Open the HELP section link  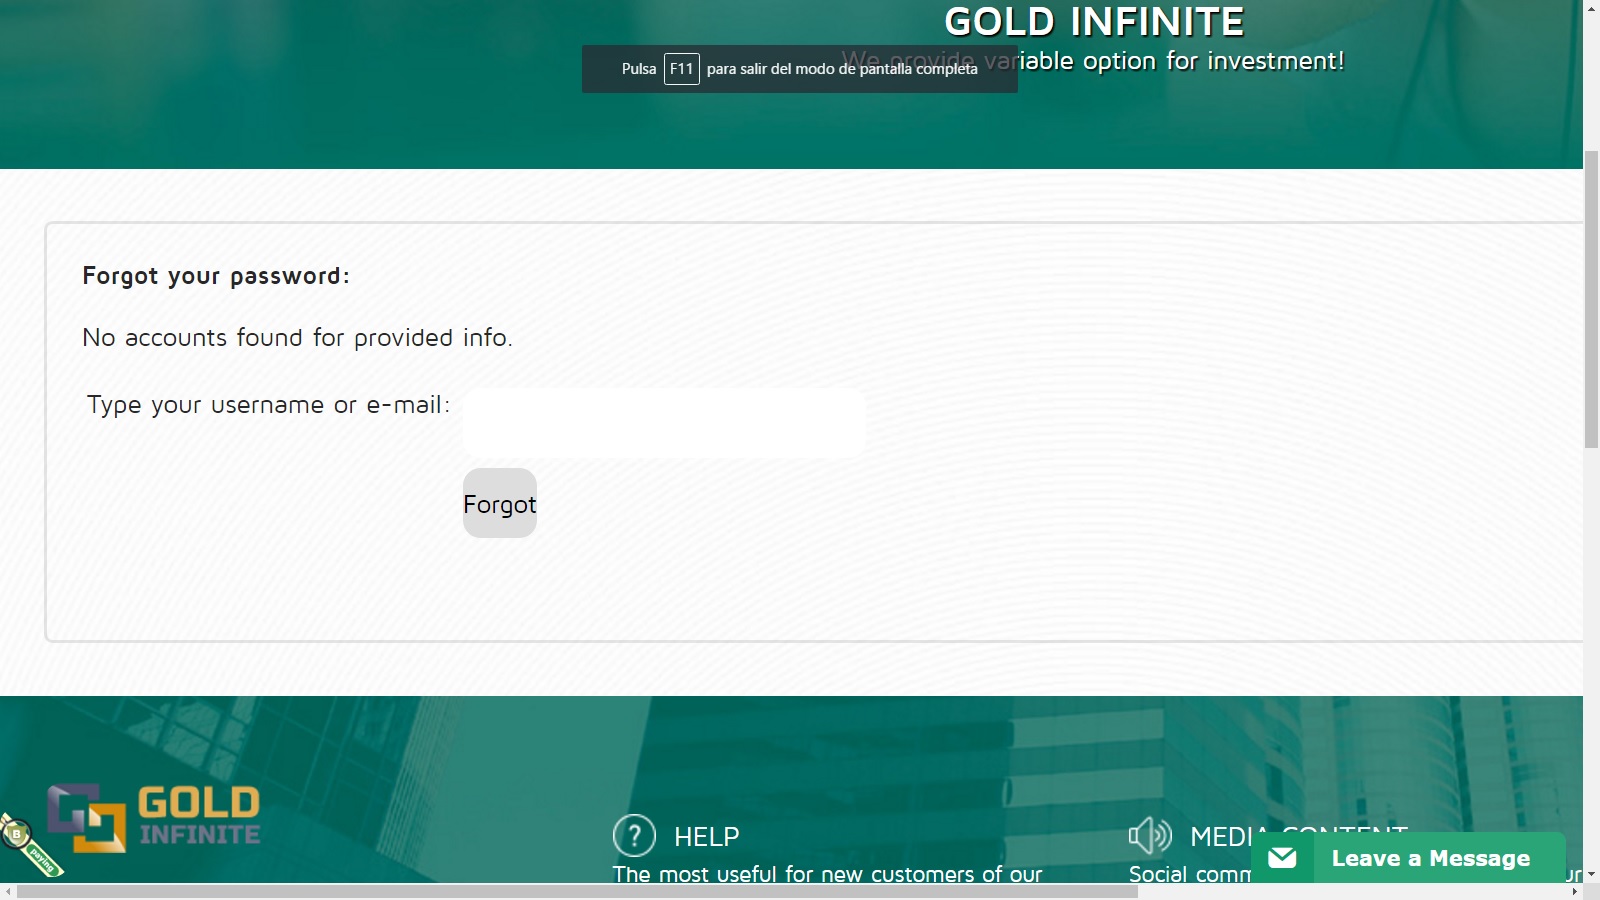tap(706, 837)
